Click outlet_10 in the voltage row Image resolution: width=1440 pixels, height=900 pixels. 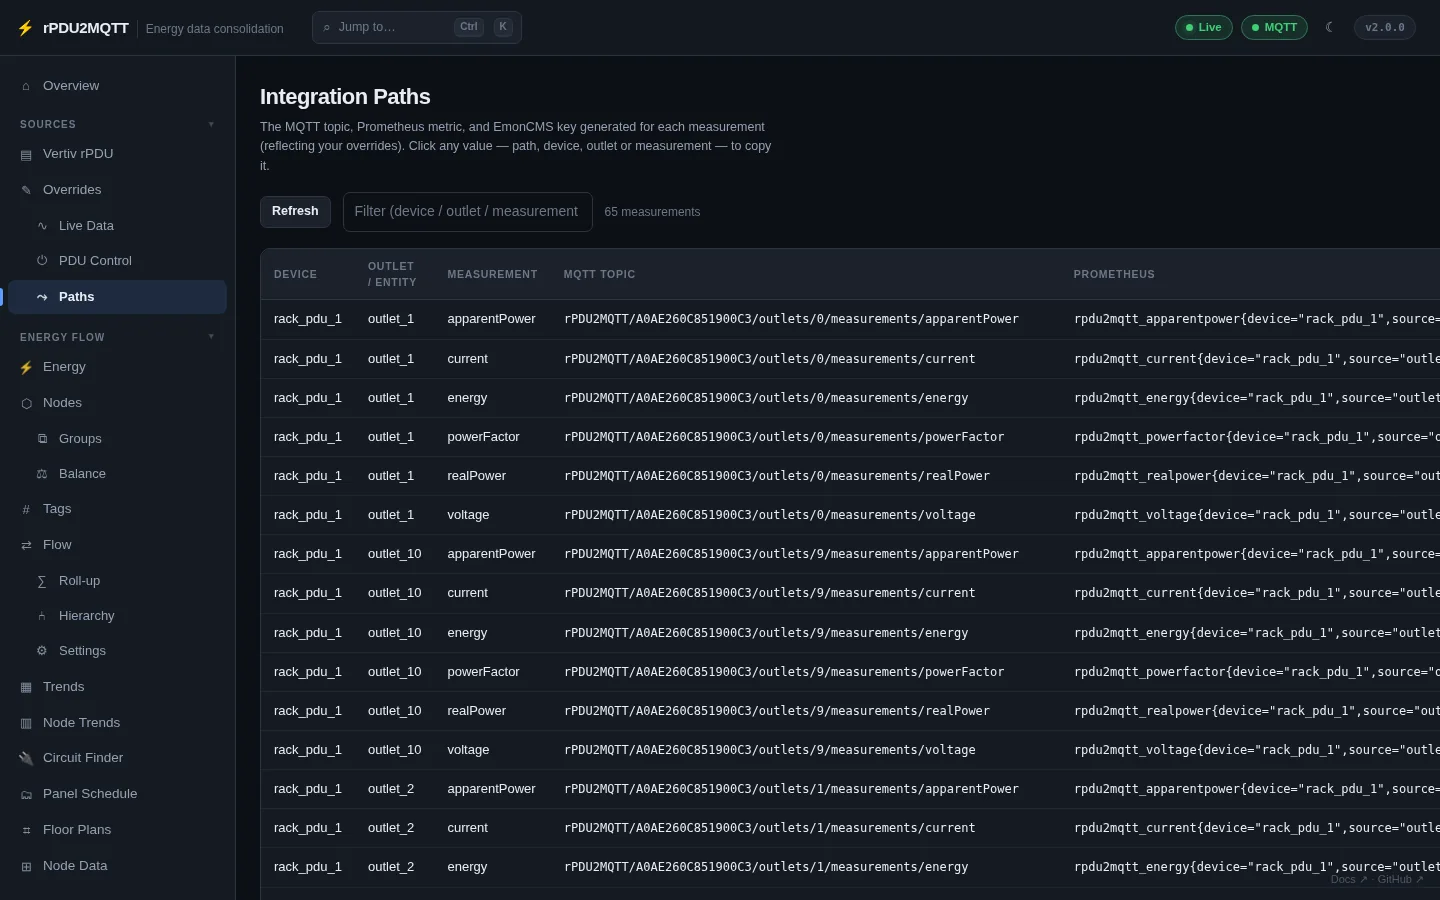coord(394,749)
